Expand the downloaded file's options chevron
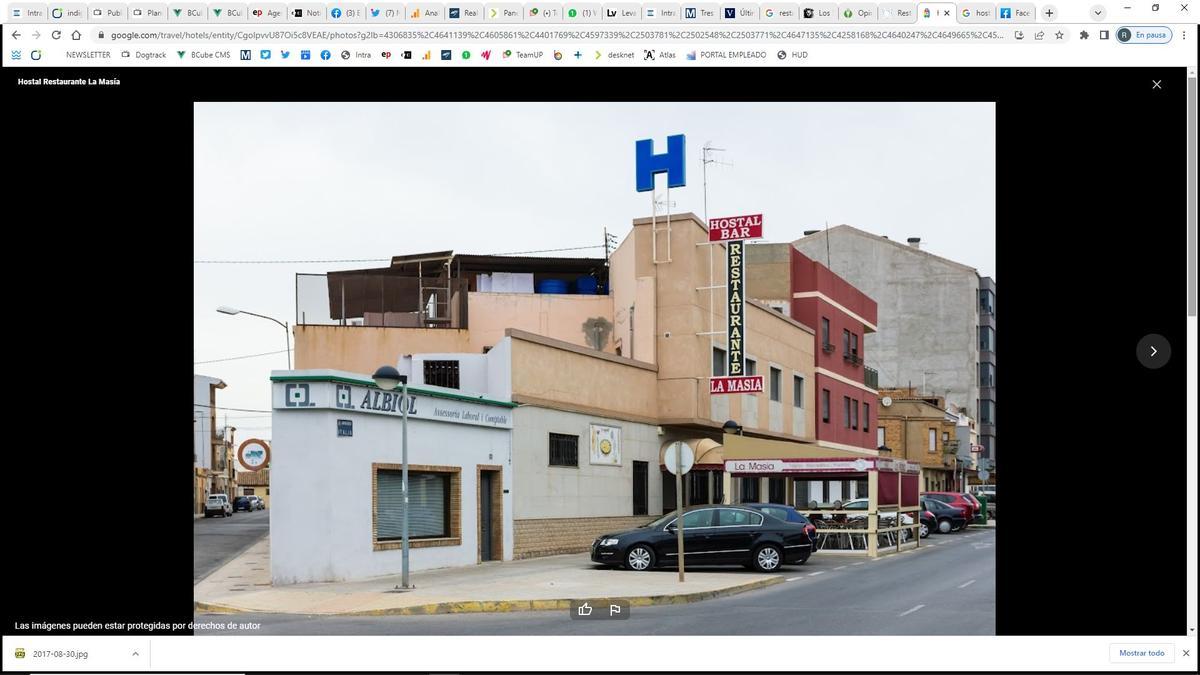Screen dimensions: 1200x675 135,653
